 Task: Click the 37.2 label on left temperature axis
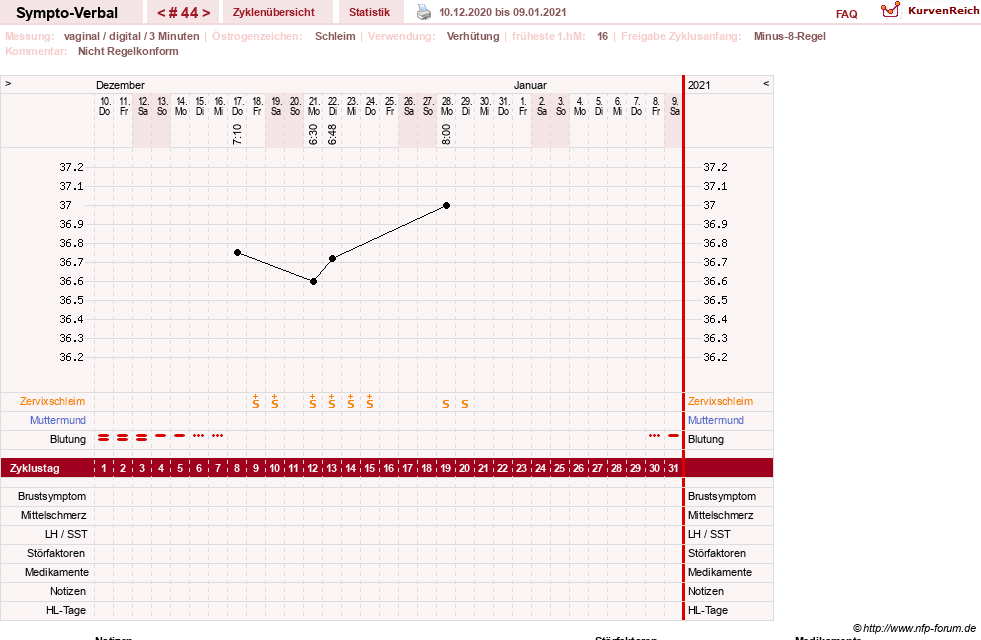pyautogui.click(x=71, y=167)
